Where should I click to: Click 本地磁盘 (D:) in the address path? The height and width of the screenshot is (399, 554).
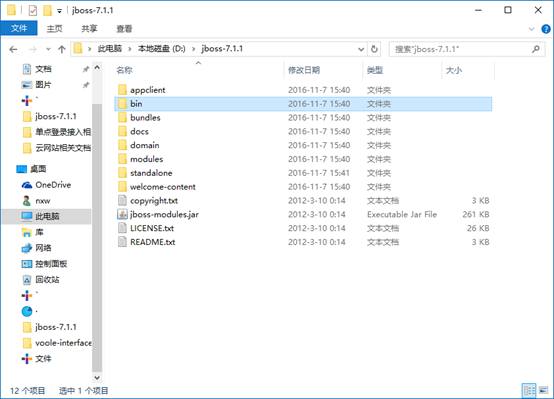point(161,49)
